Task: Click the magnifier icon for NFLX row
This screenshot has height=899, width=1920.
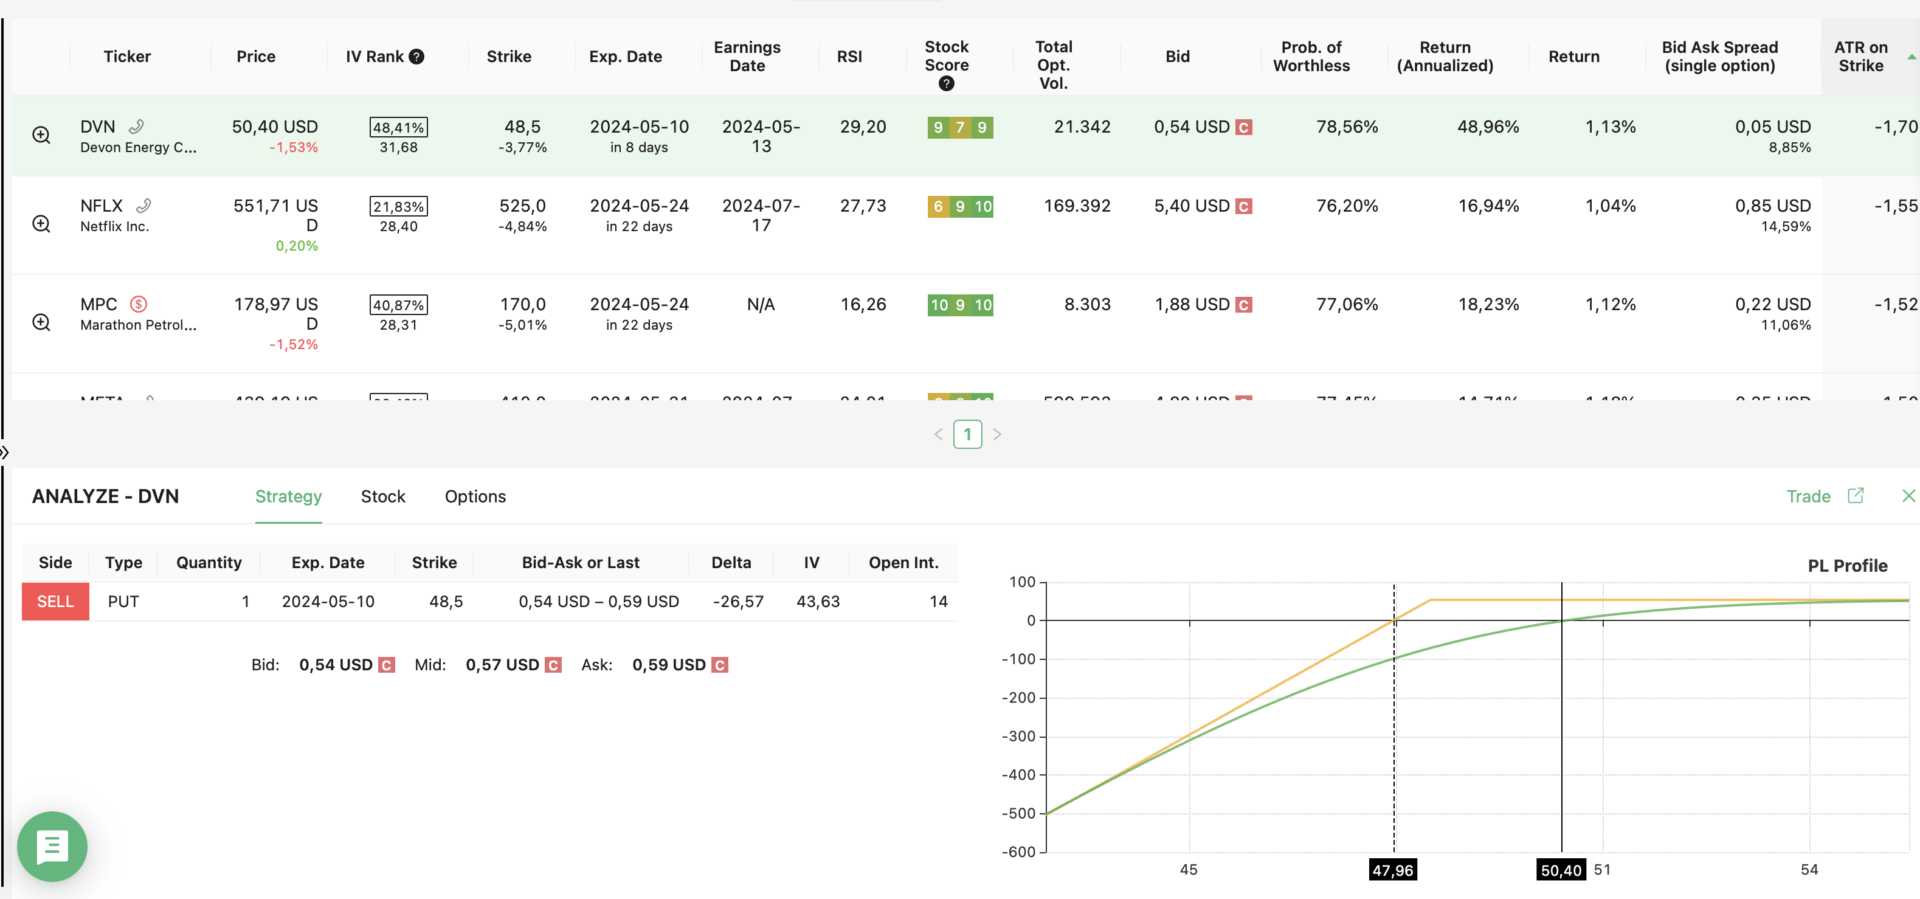Action: coord(41,224)
